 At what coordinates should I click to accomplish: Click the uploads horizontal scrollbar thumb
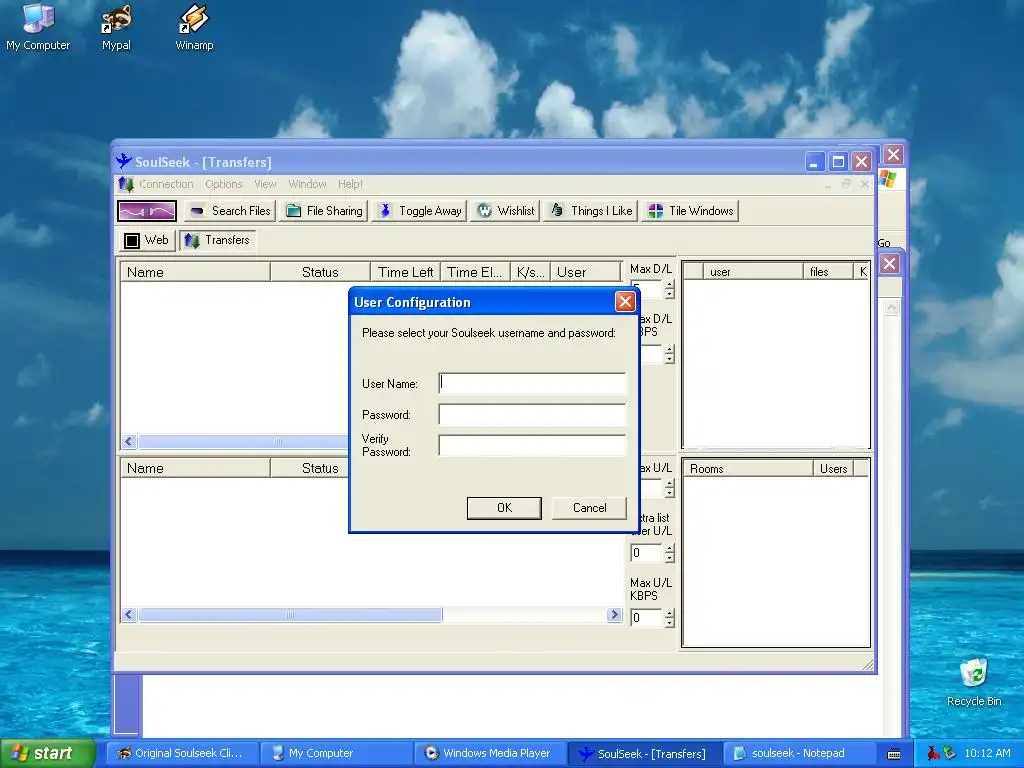tap(290, 615)
